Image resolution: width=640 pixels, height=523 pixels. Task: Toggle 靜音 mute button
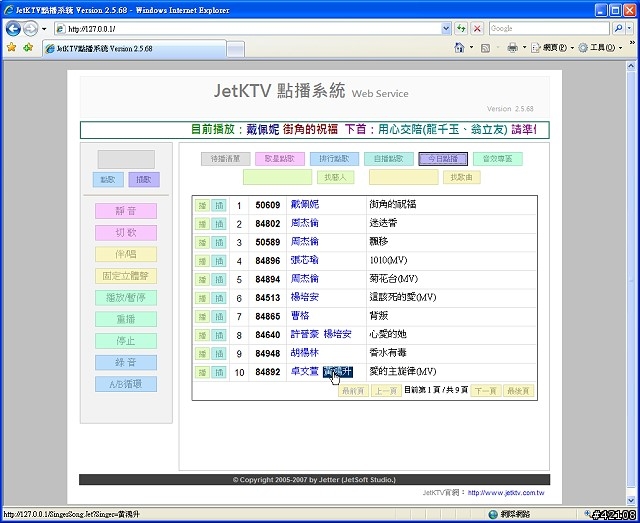[x=126, y=211]
